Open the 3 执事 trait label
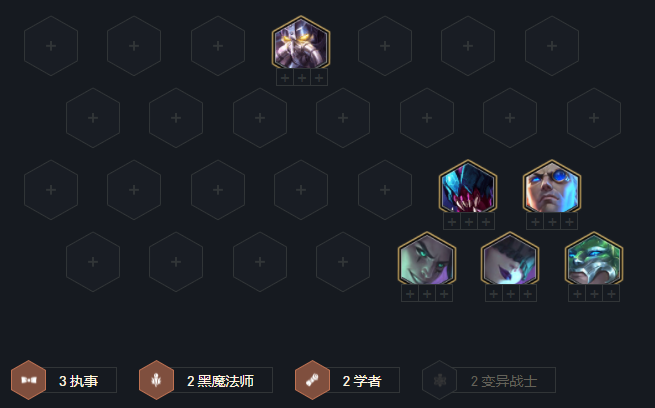Viewport: 655px width, 408px height. click(x=79, y=381)
